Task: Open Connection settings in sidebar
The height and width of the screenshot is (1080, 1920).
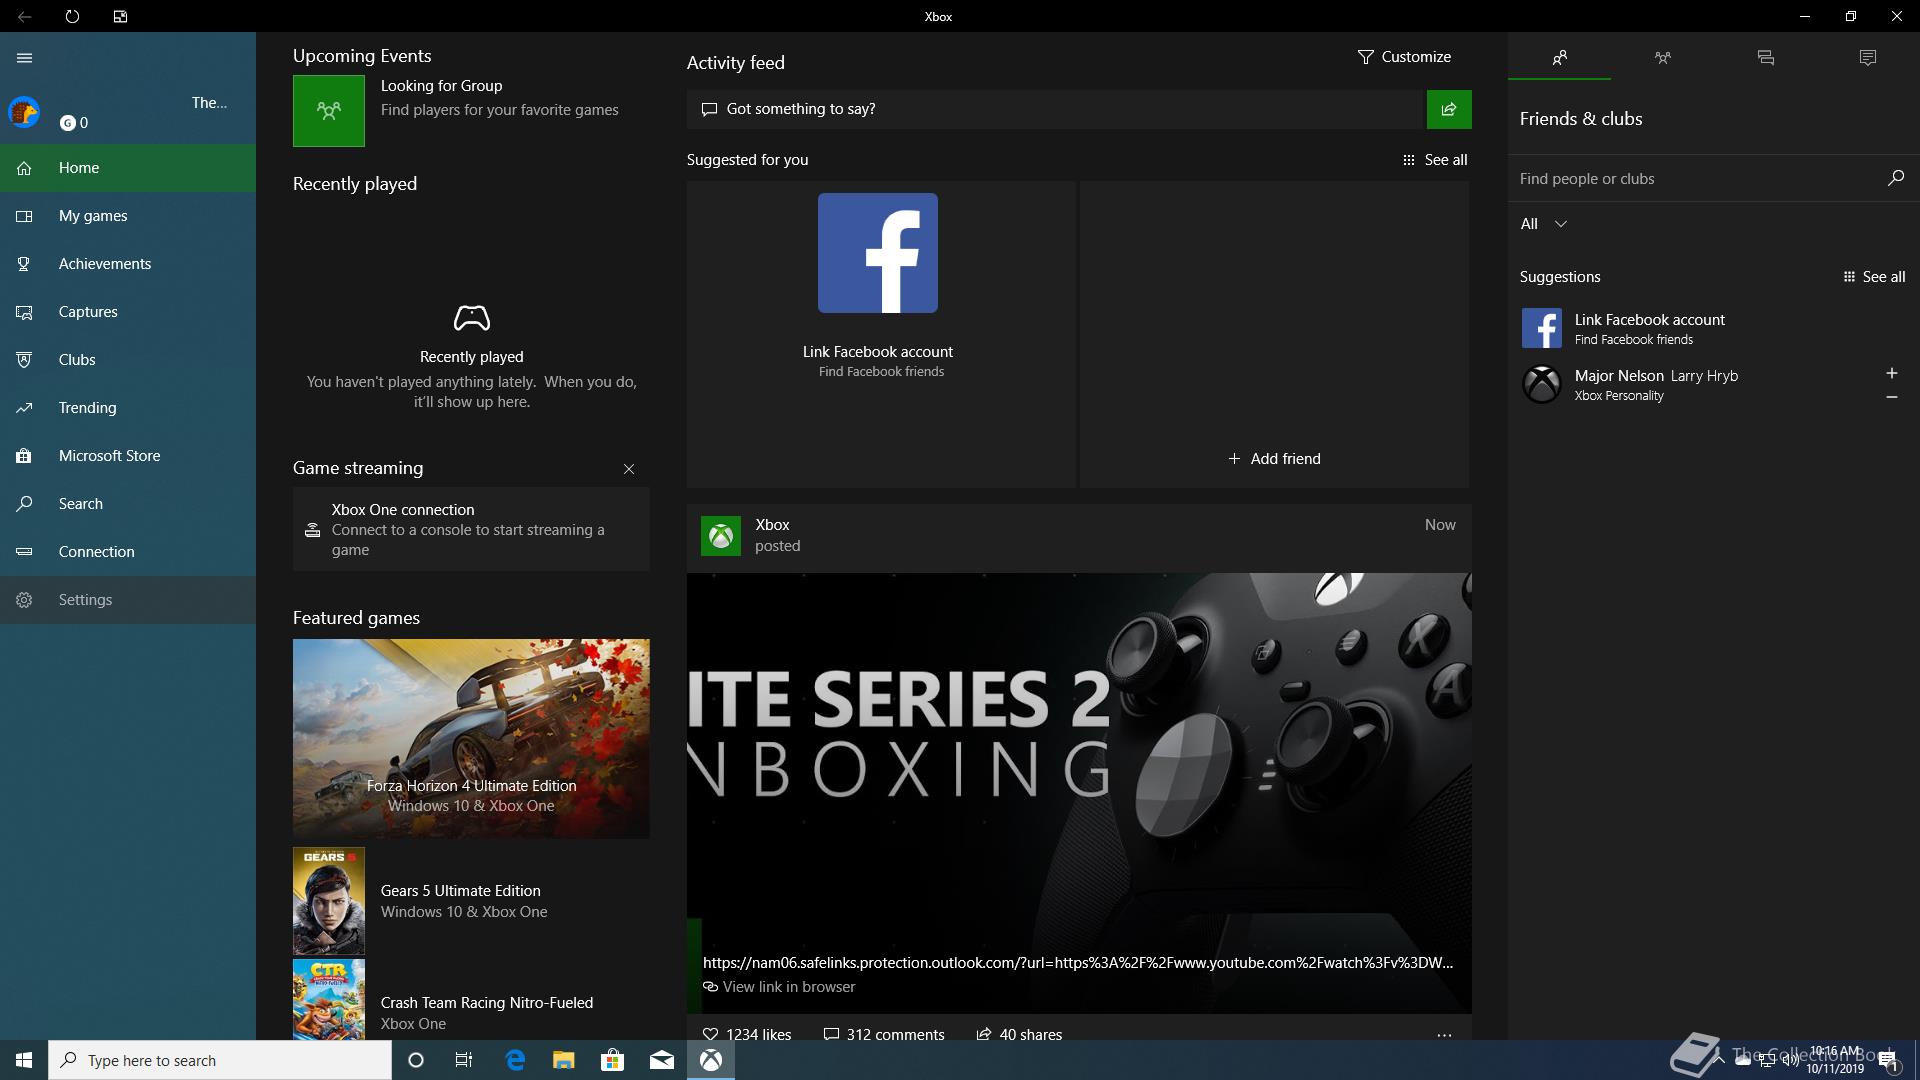Action: pyautogui.click(x=128, y=552)
